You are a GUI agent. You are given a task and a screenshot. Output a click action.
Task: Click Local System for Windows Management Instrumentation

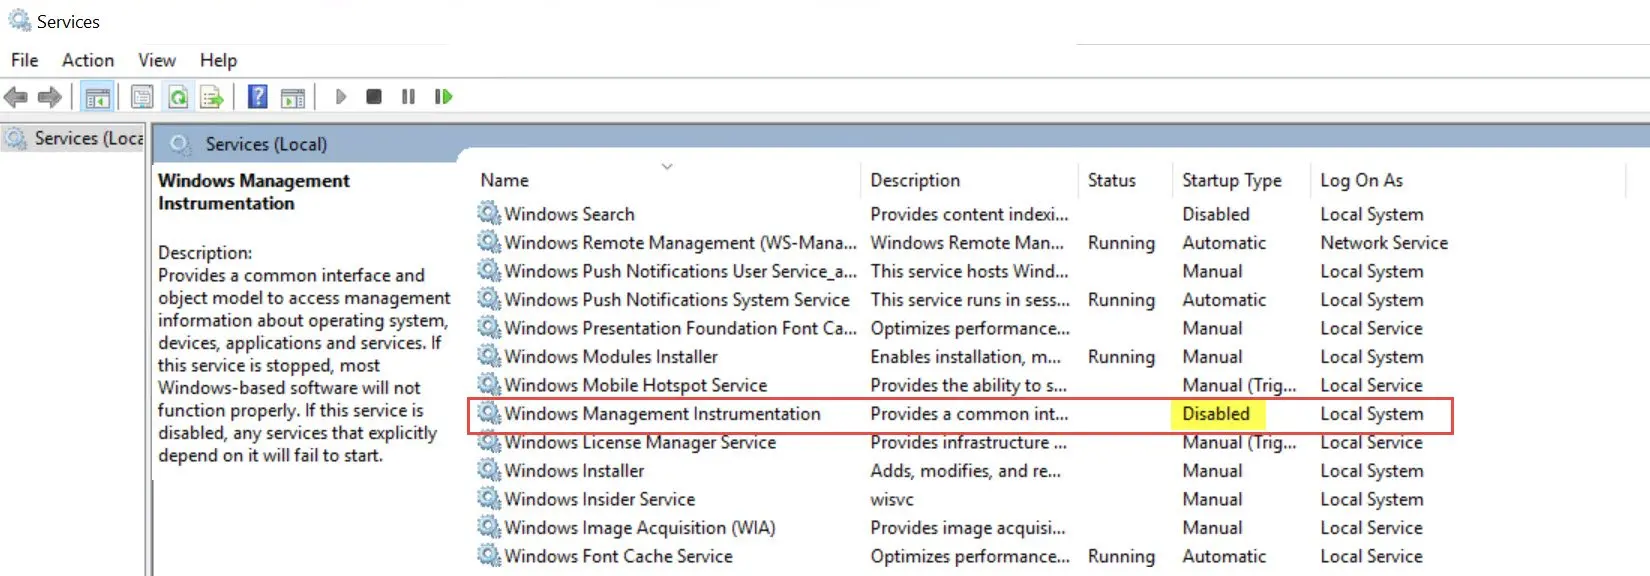click(x=1371, y=414)
